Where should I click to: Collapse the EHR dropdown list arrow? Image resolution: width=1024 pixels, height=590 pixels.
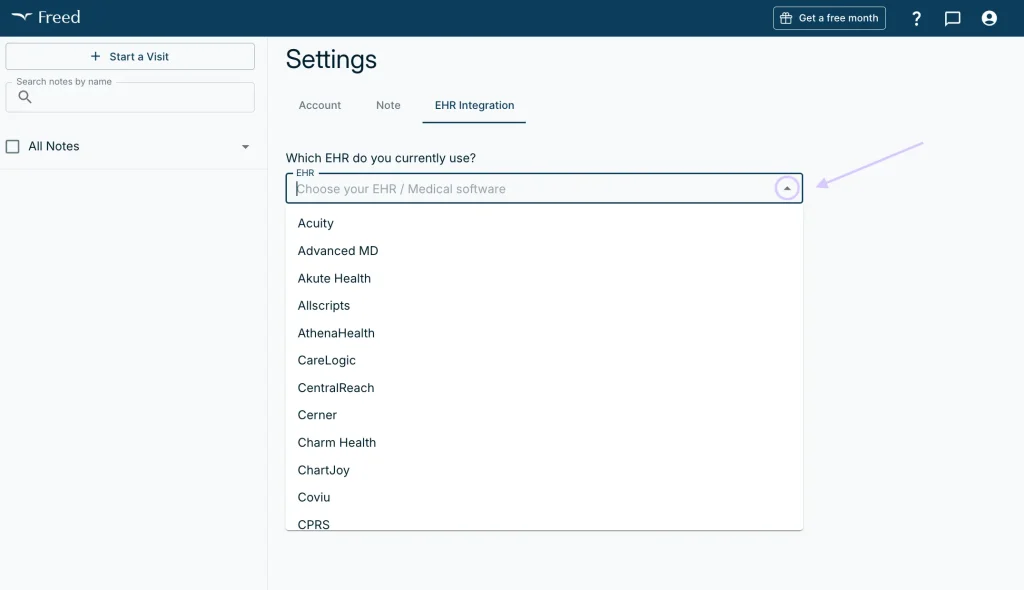[x=787, y=188]
